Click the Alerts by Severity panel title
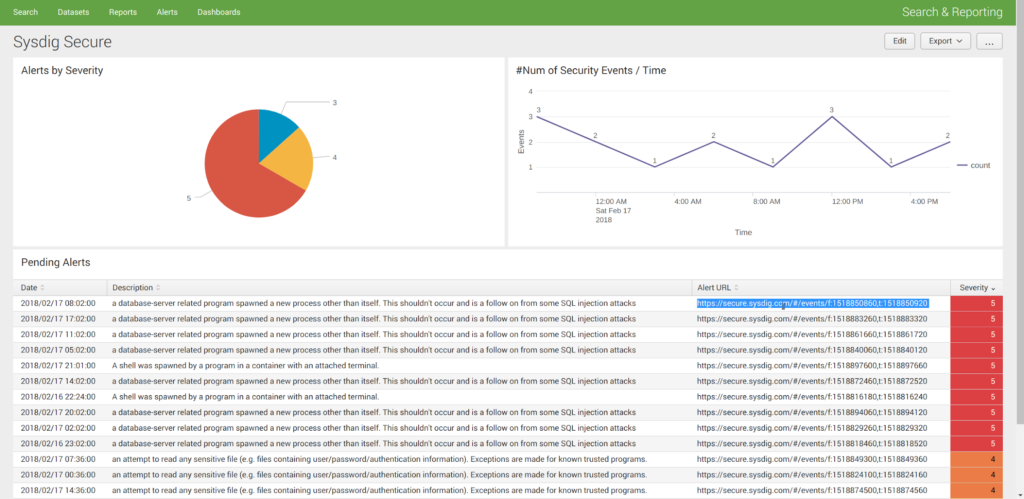This screenshot has width=1024, height=499. [62, 71]
